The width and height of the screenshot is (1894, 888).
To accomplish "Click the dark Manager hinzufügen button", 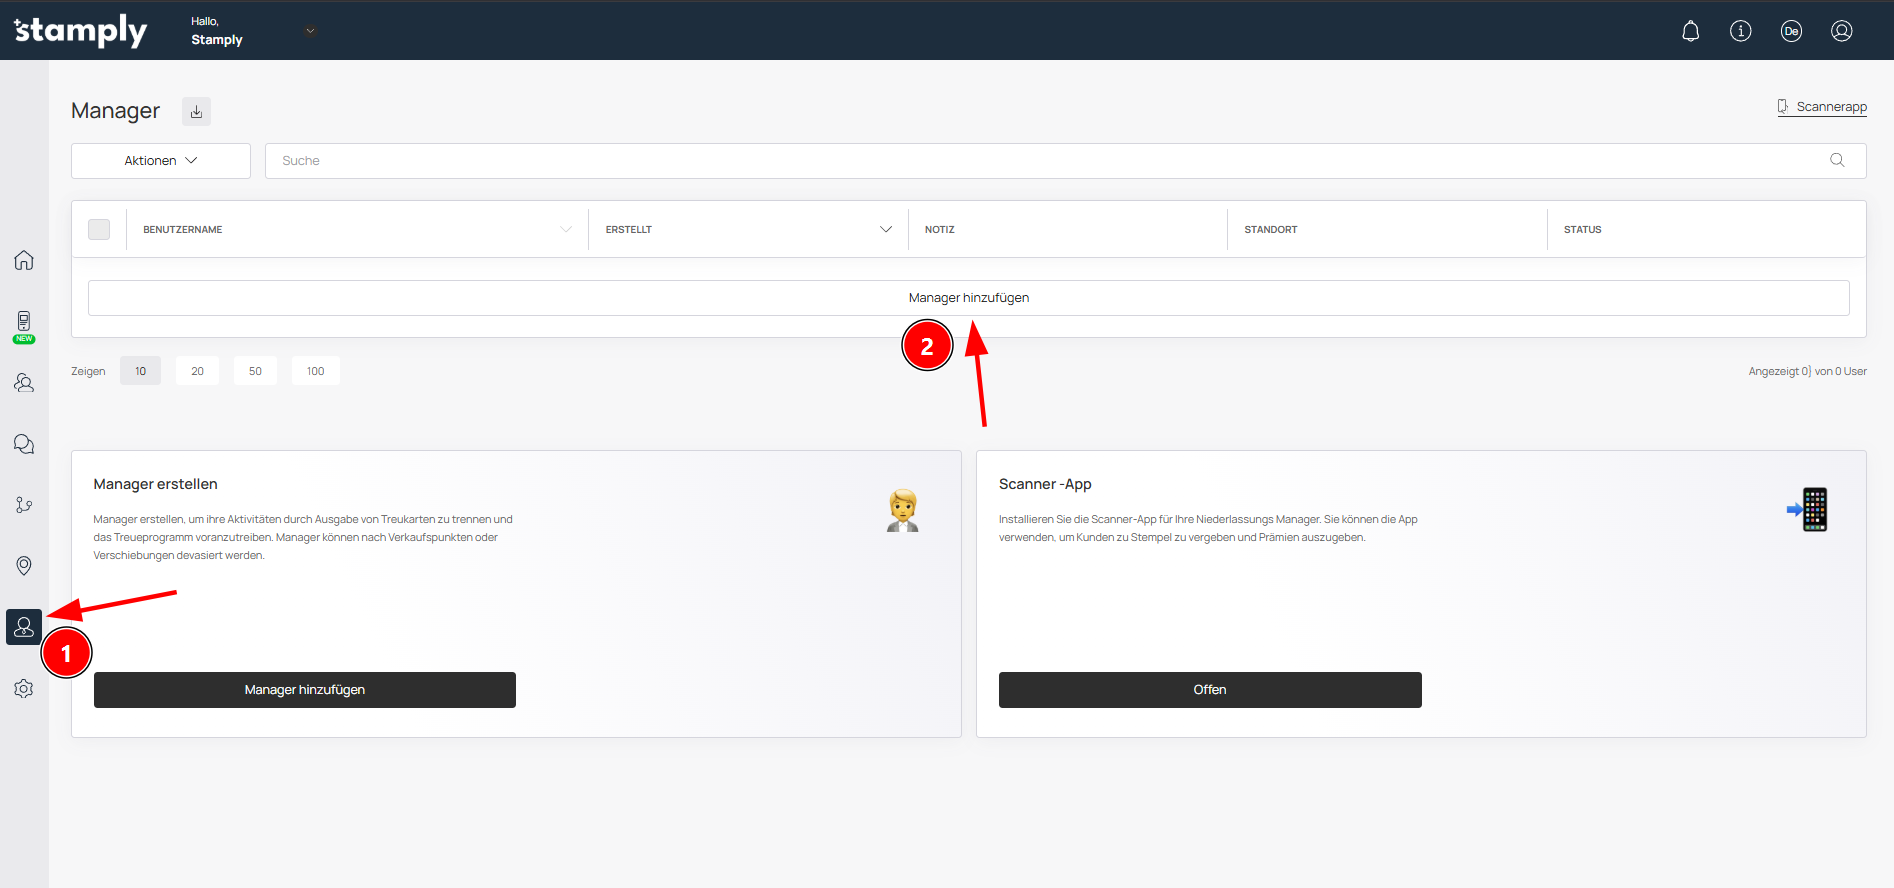I will tap(305, 690).
